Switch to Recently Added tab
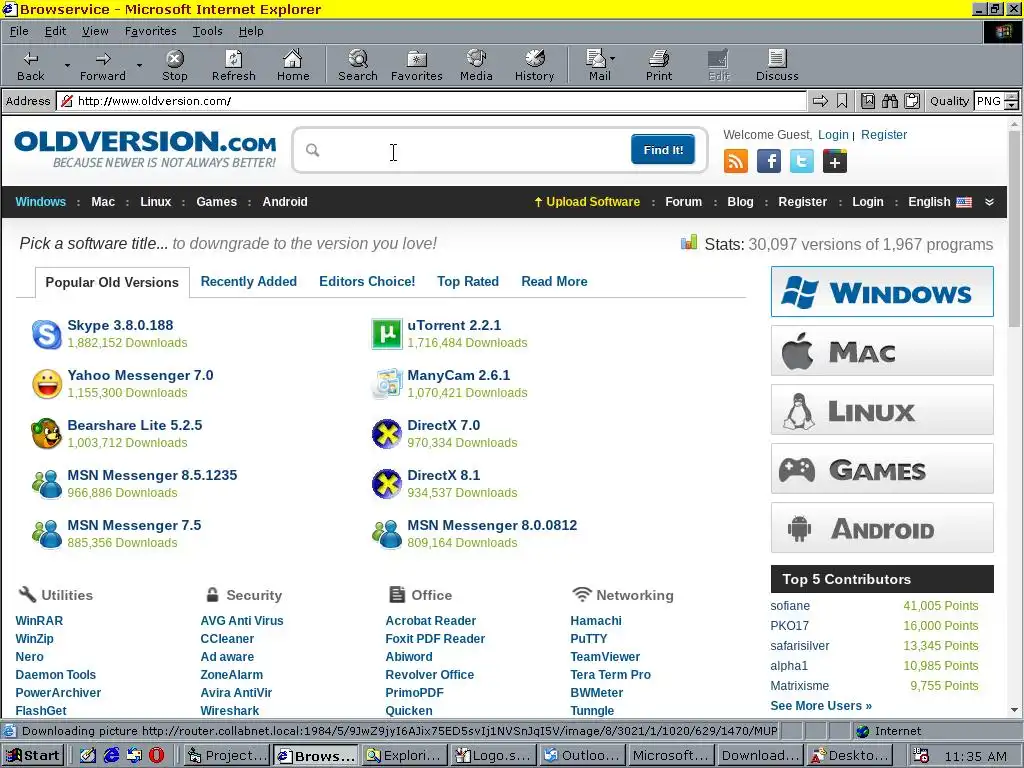 [248, 281]
